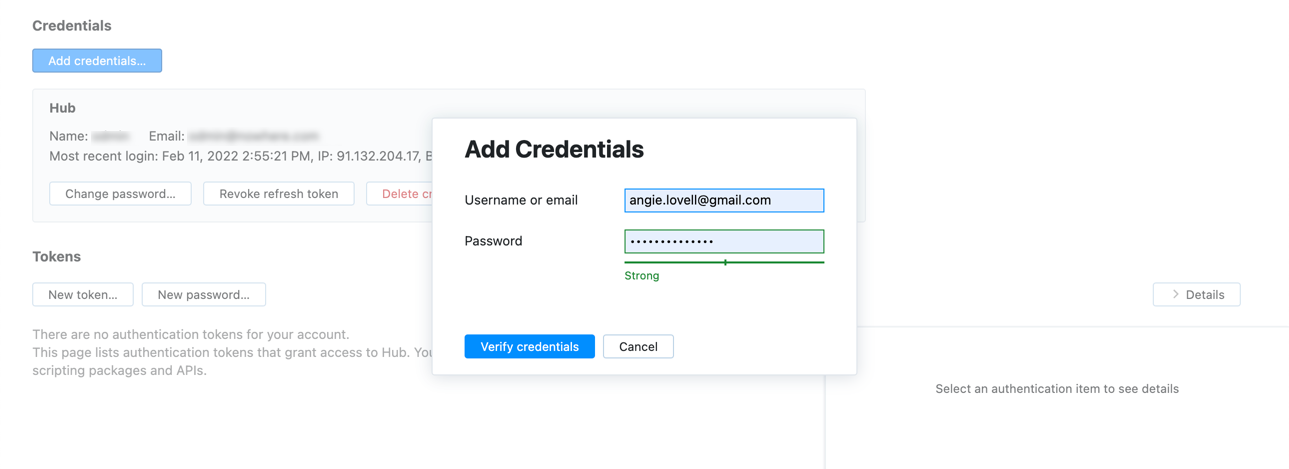Viewport: 1289px width, 469px height.
Task: Click the New password button
Action: 203,295
